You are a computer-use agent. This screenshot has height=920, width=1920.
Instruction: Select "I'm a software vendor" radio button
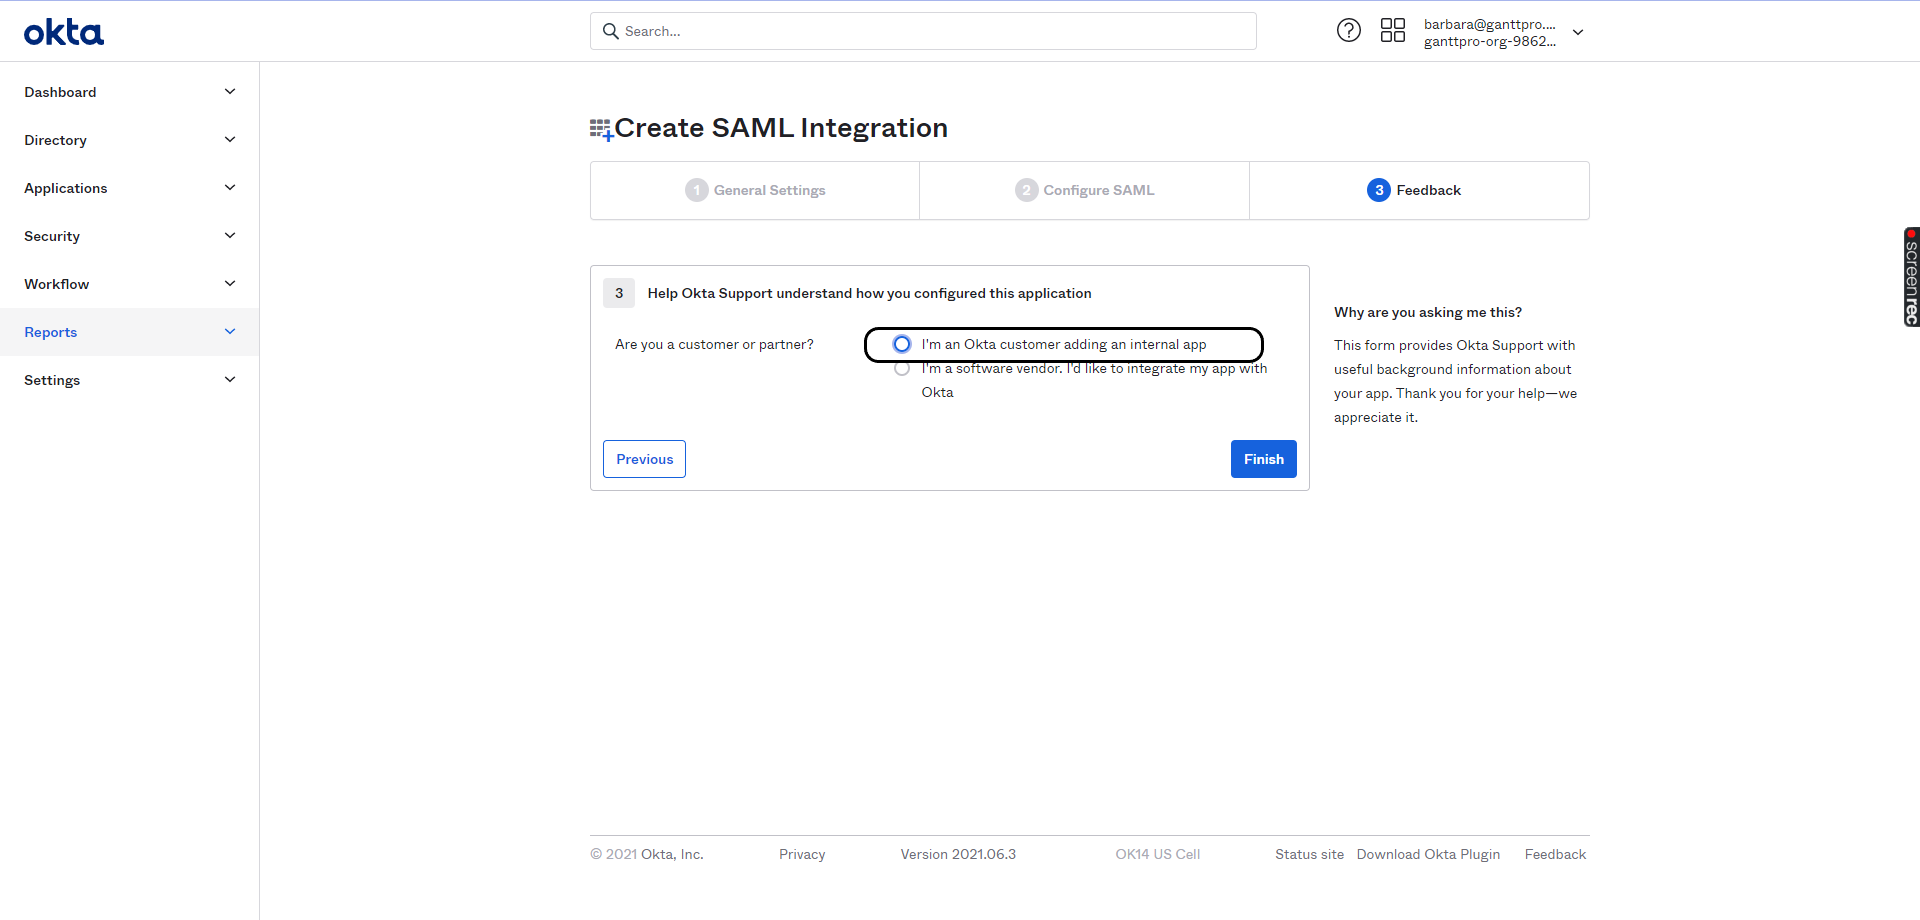tap(902, 369)
